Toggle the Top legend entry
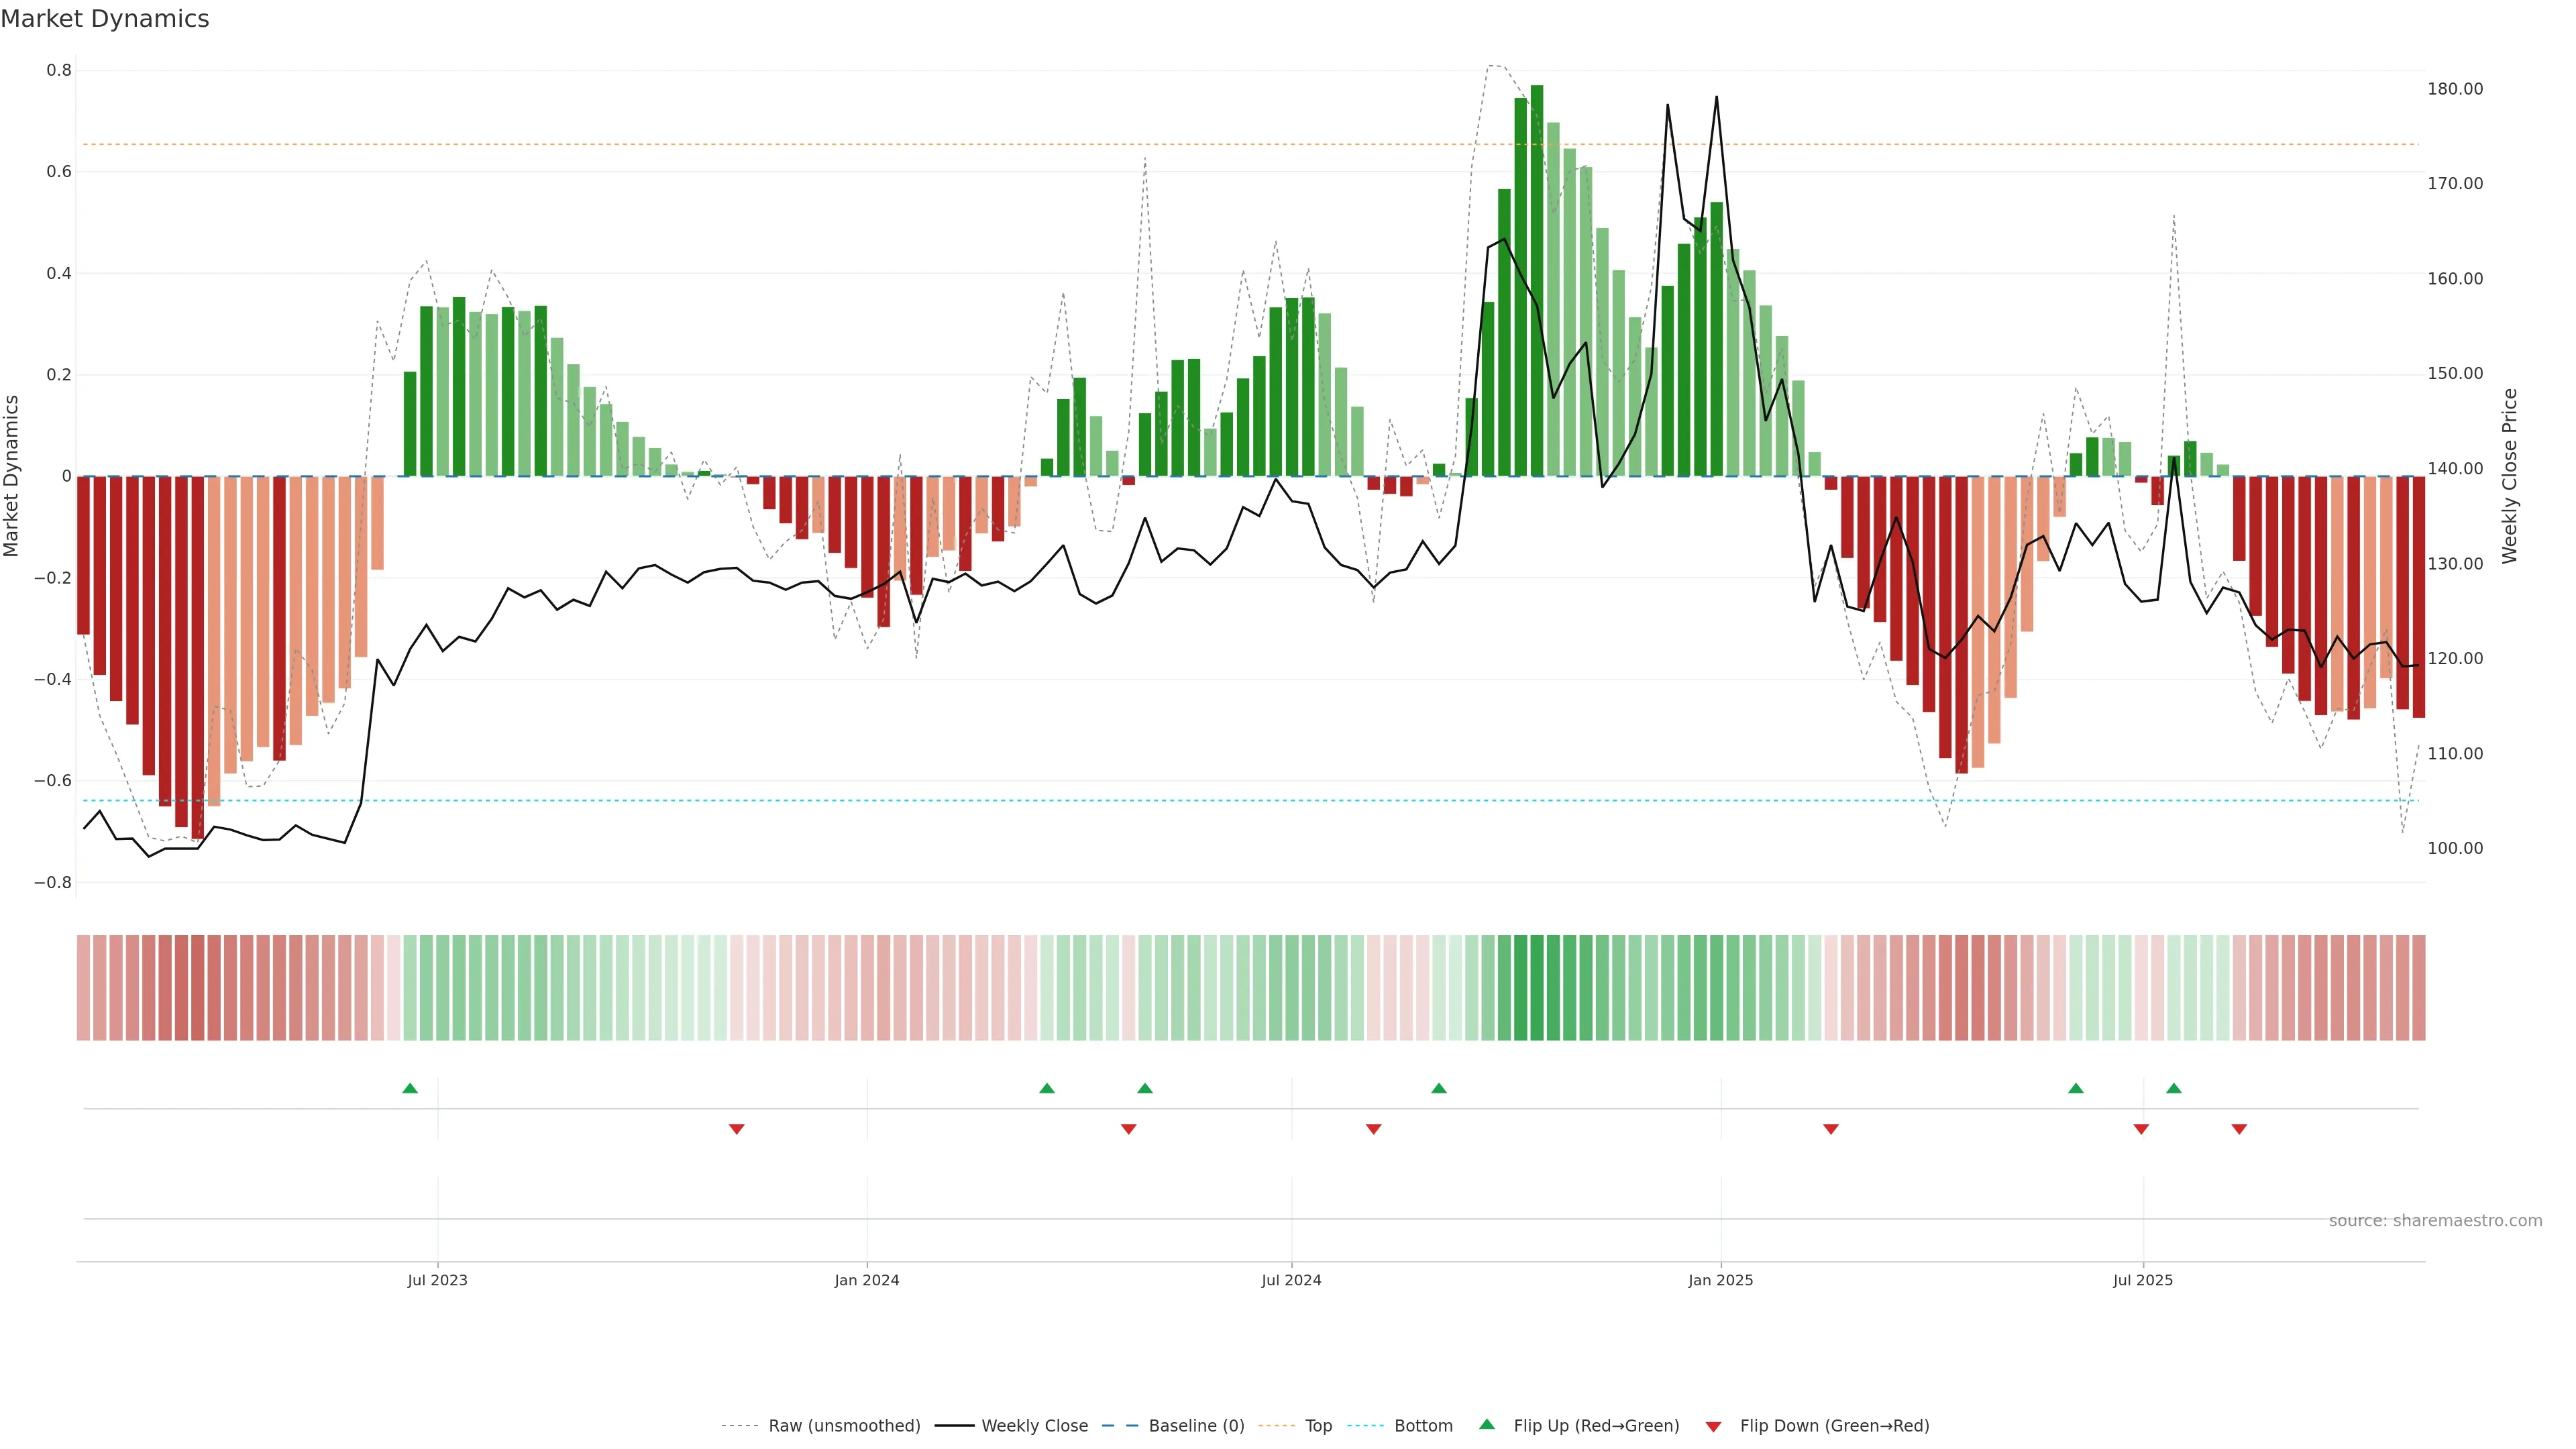Image resolution: width=2576 pixels, height=1449 pixels. tap(1318, 1426)
